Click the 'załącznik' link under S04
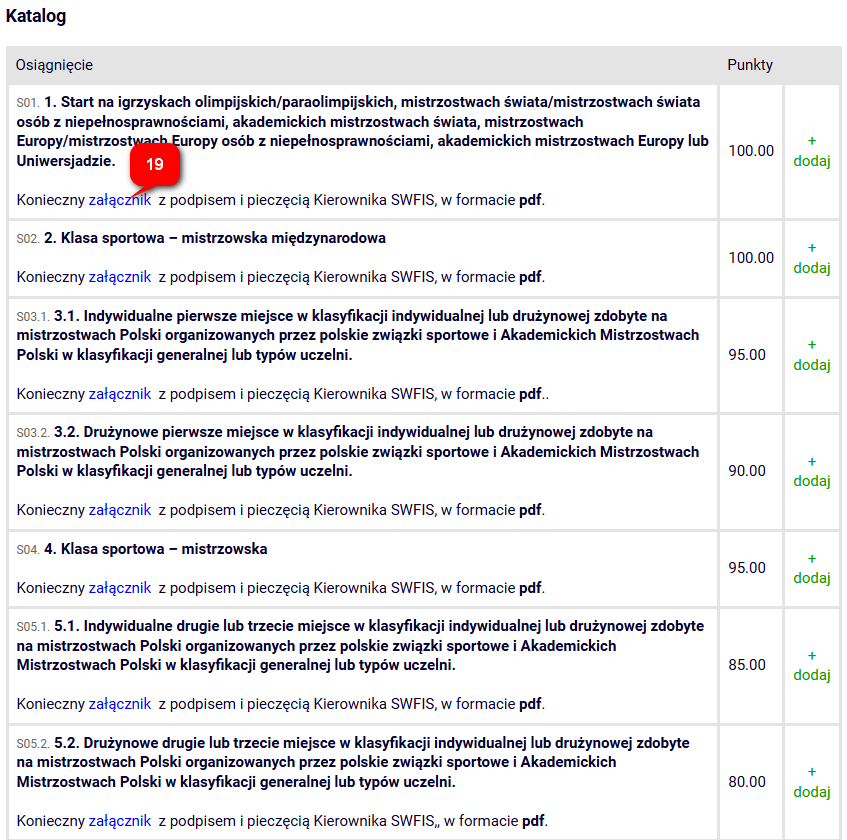 (120, 588)
